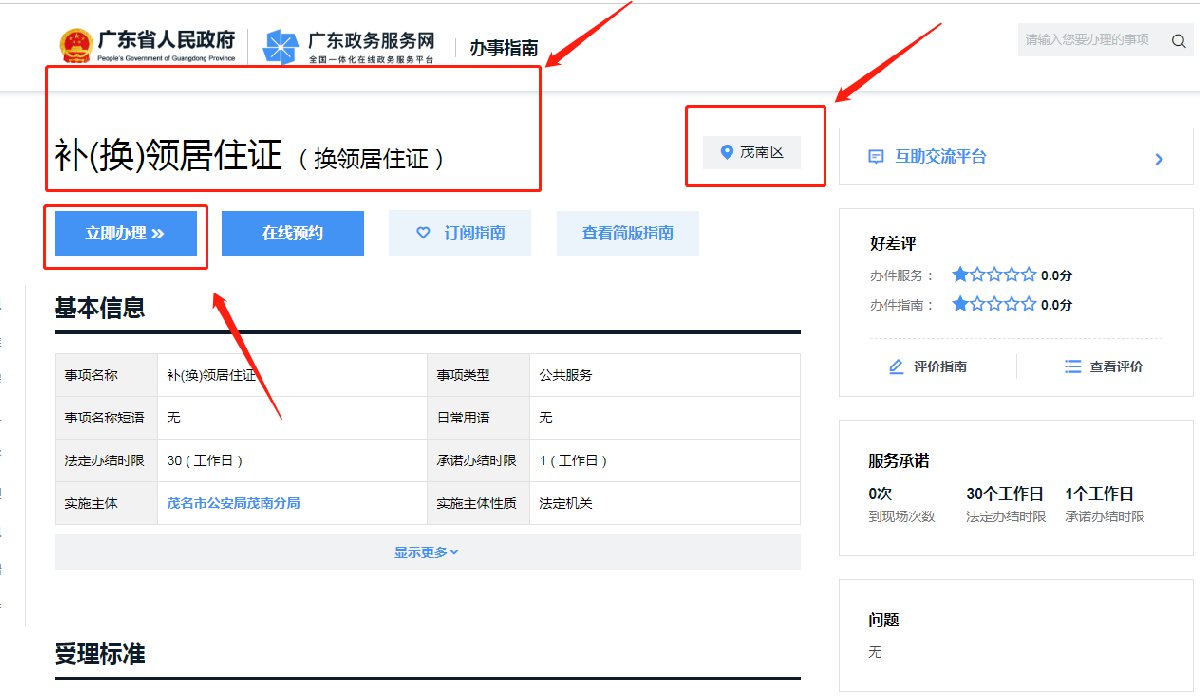
Task: Open the 查看简版指南 button
Action: tap(627, 233)
